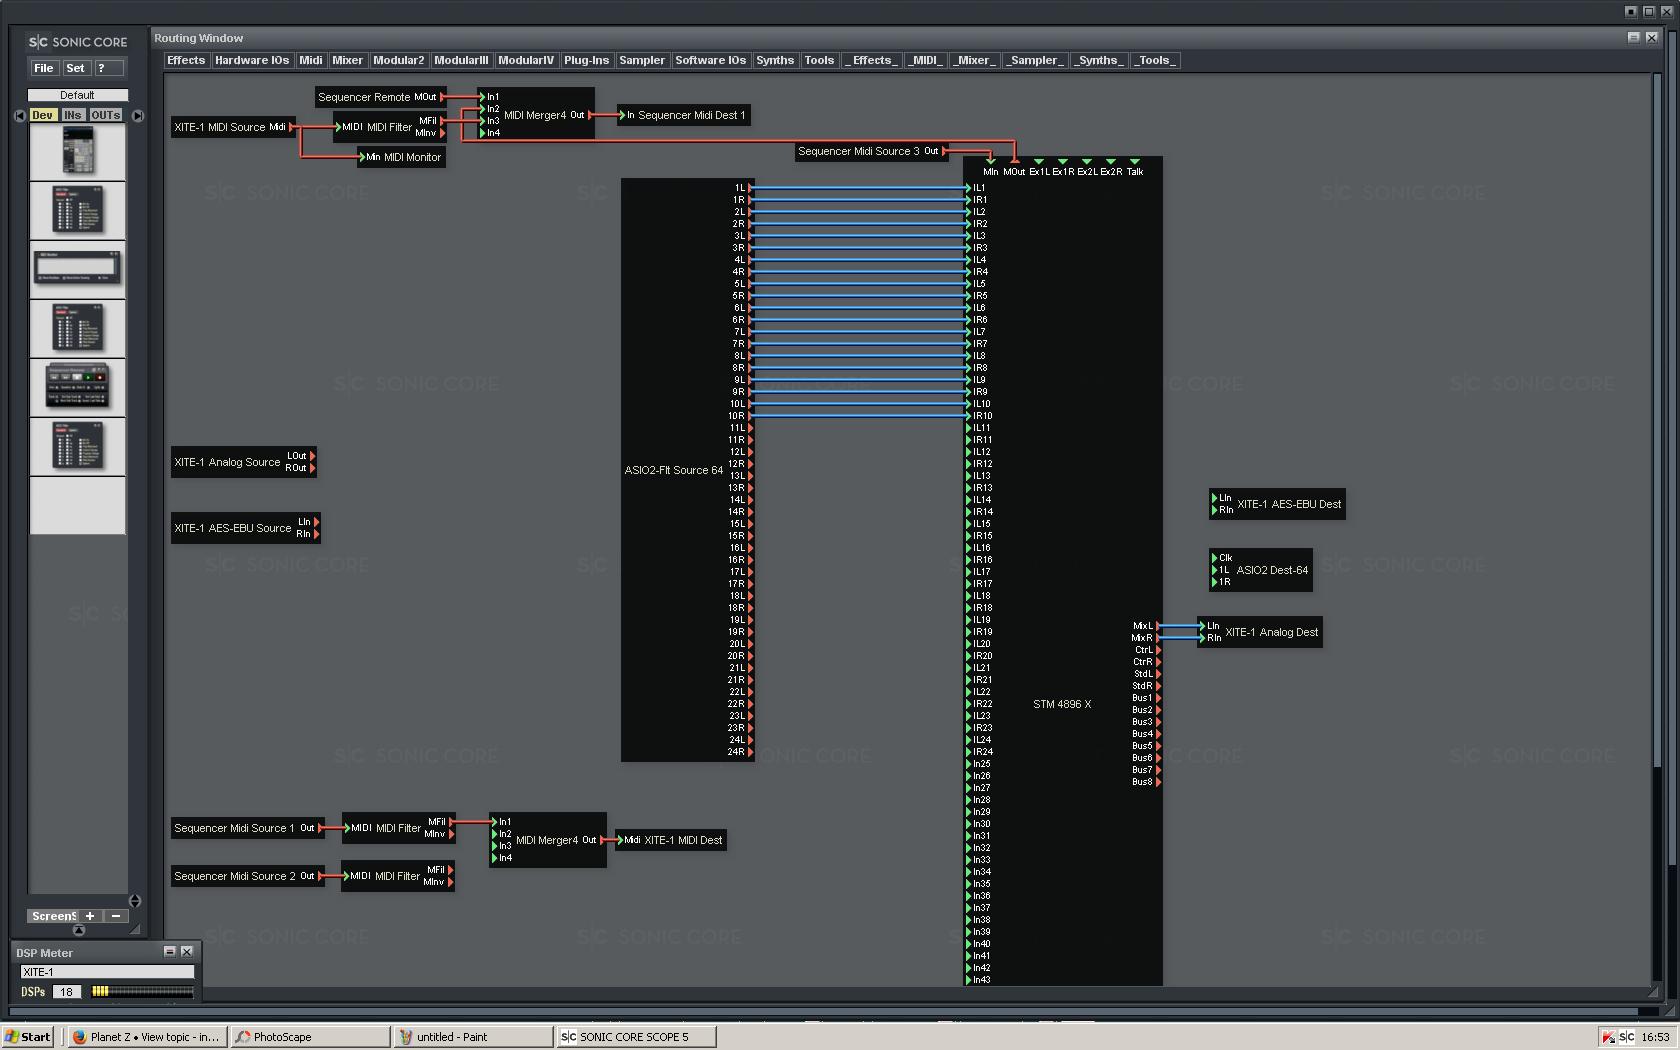
Task: Click the round up-arrow icon under ScreenSets
Action: pyautogui.click(x=79, y=930)
